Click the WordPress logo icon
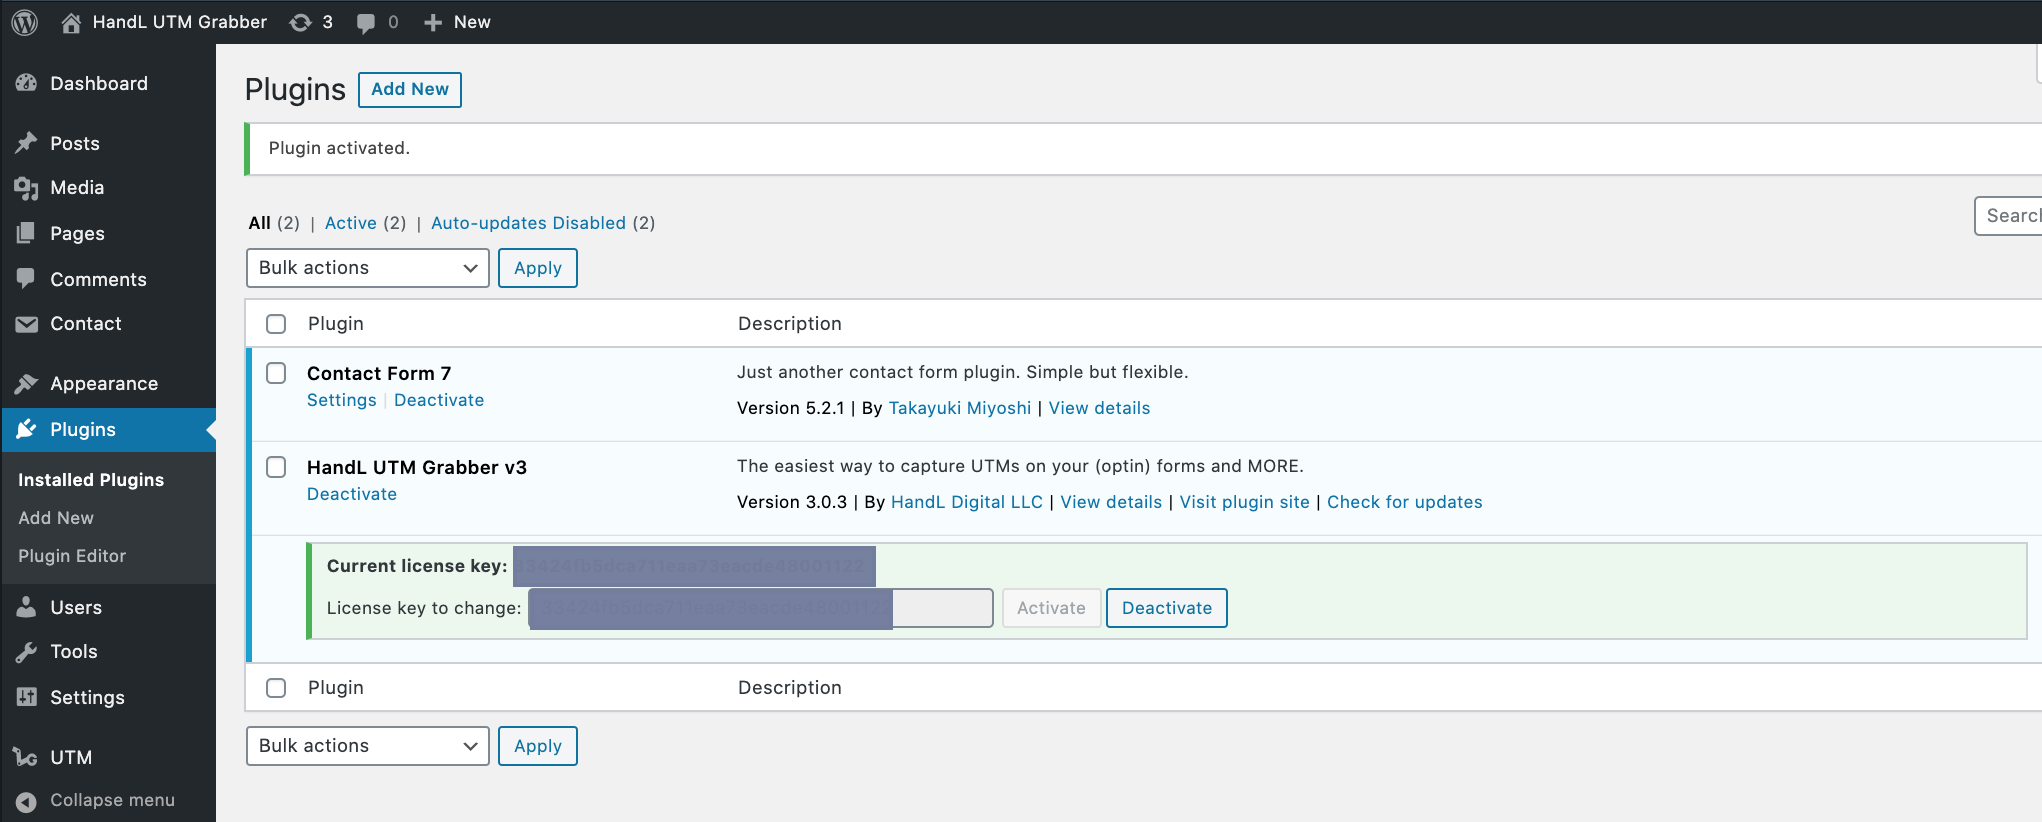This screenshot has width=2042, height=822. [25, 22]
